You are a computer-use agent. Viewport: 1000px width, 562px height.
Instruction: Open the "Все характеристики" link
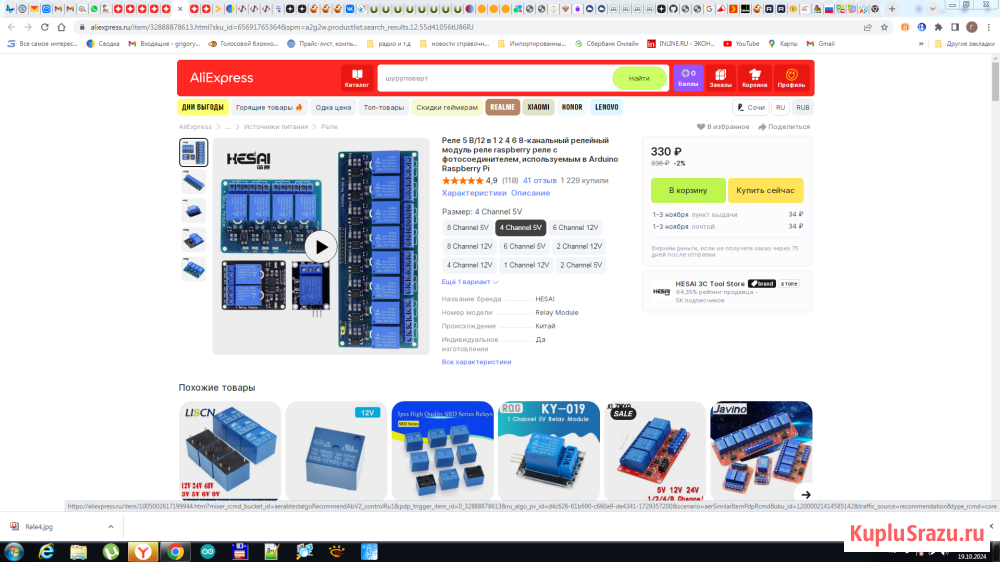[x=476, y=362]
